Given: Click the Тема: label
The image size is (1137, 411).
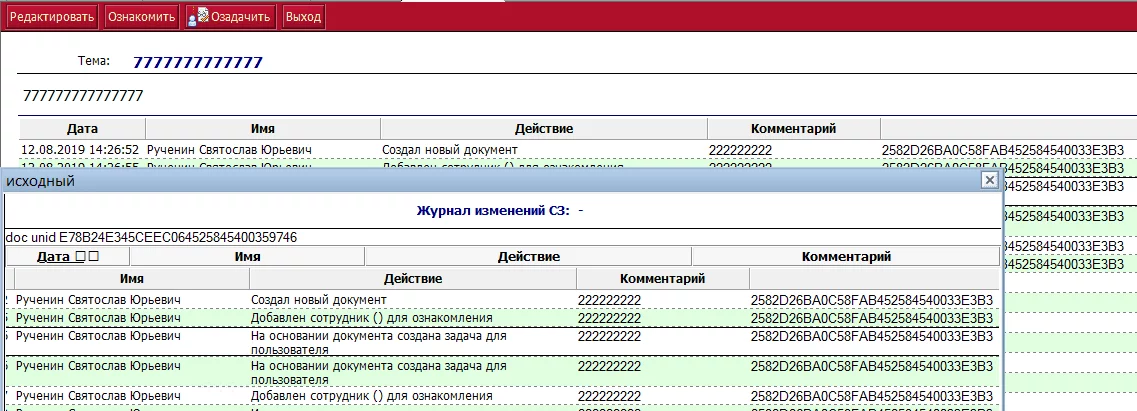Looking at the screenshot, I should (x=94, y=61).
